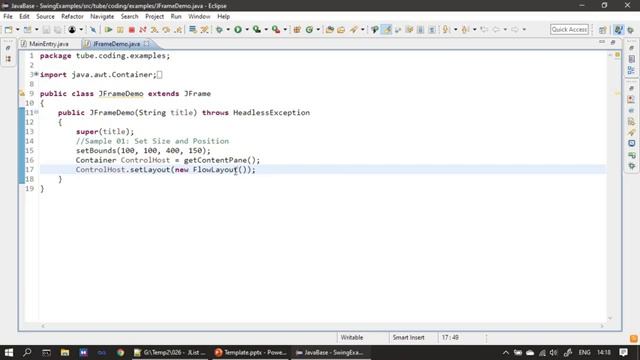Screen dimensions: 640x360
Task: Close the JFrameDemo.java tab
Action: tap(147, 44)
